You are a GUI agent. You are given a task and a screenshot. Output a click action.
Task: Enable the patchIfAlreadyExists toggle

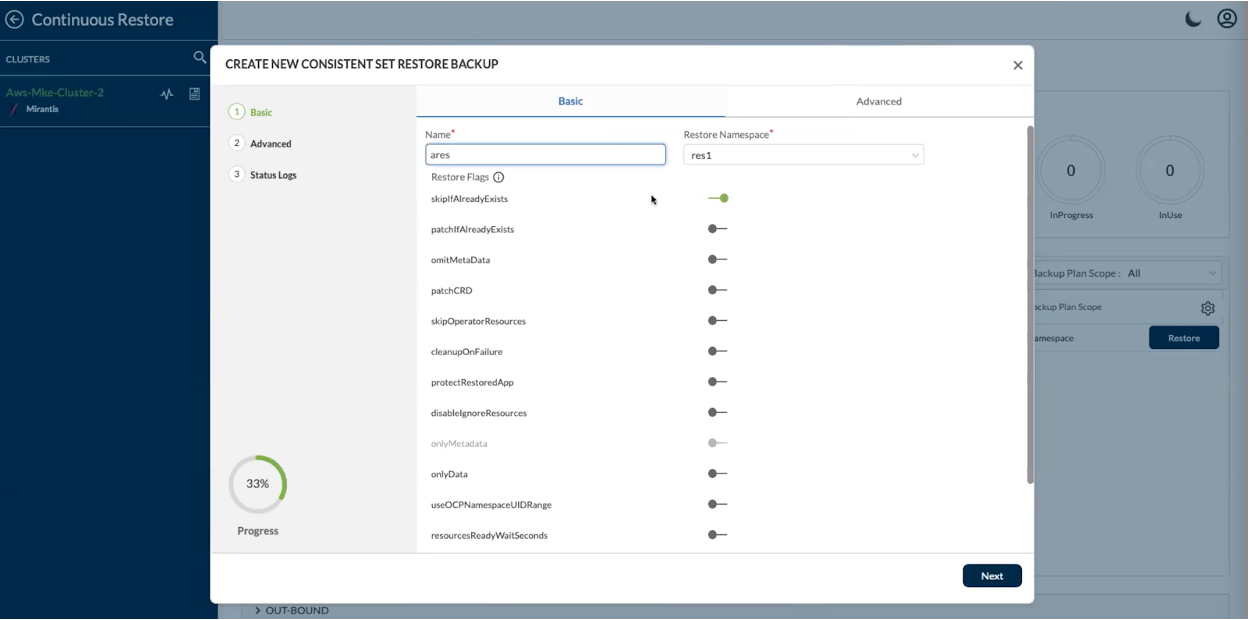(717, 229)
